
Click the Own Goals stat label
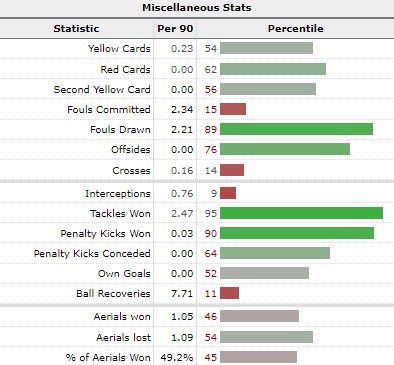[x=124, y=274]
